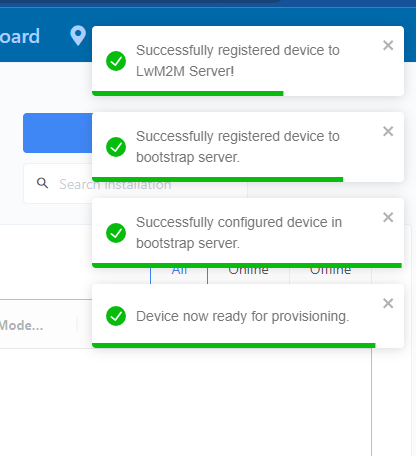
Task: Focus the Search installation field
Action: click(135, 184)
